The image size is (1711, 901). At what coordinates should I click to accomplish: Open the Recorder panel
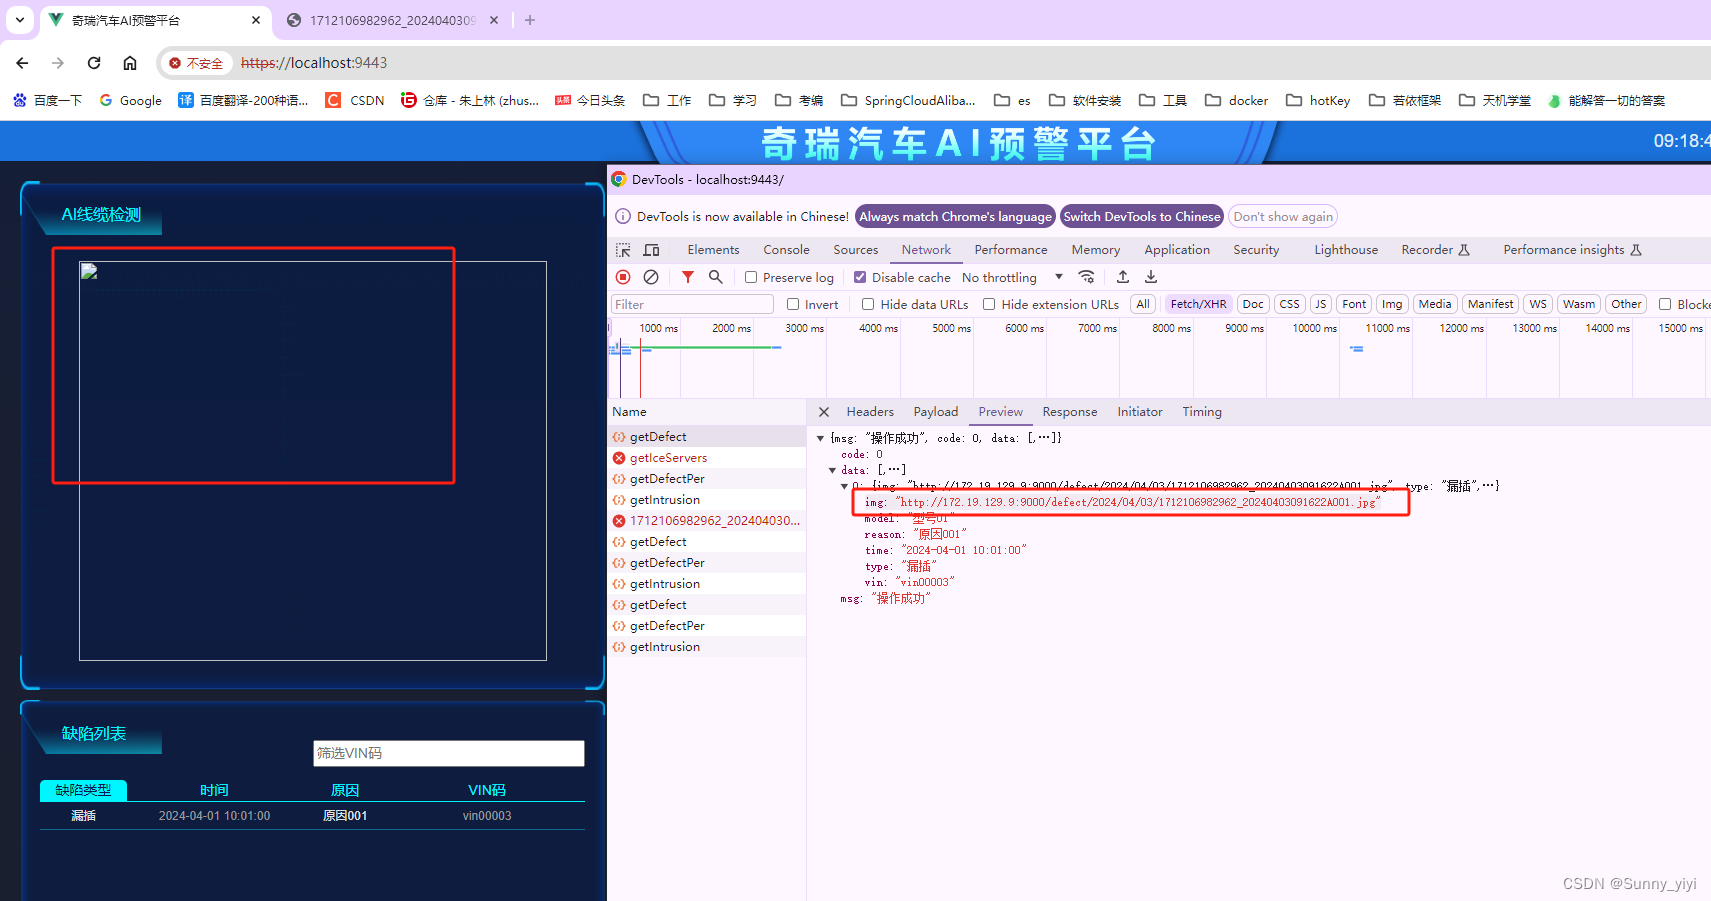pos(1435,250)
